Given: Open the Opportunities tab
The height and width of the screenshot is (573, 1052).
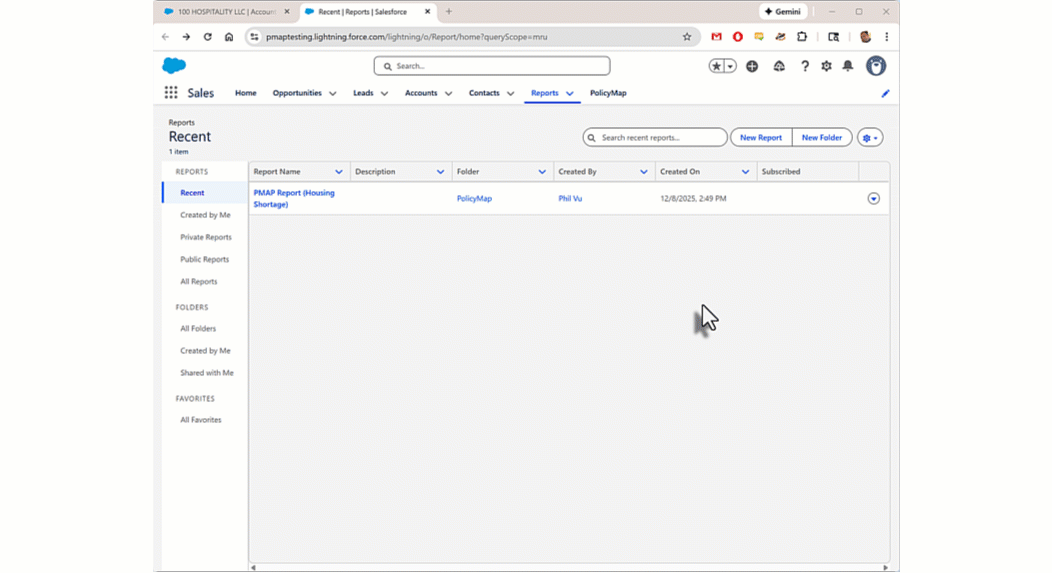Looking at the screenshot, I should [x=297, y=93].
